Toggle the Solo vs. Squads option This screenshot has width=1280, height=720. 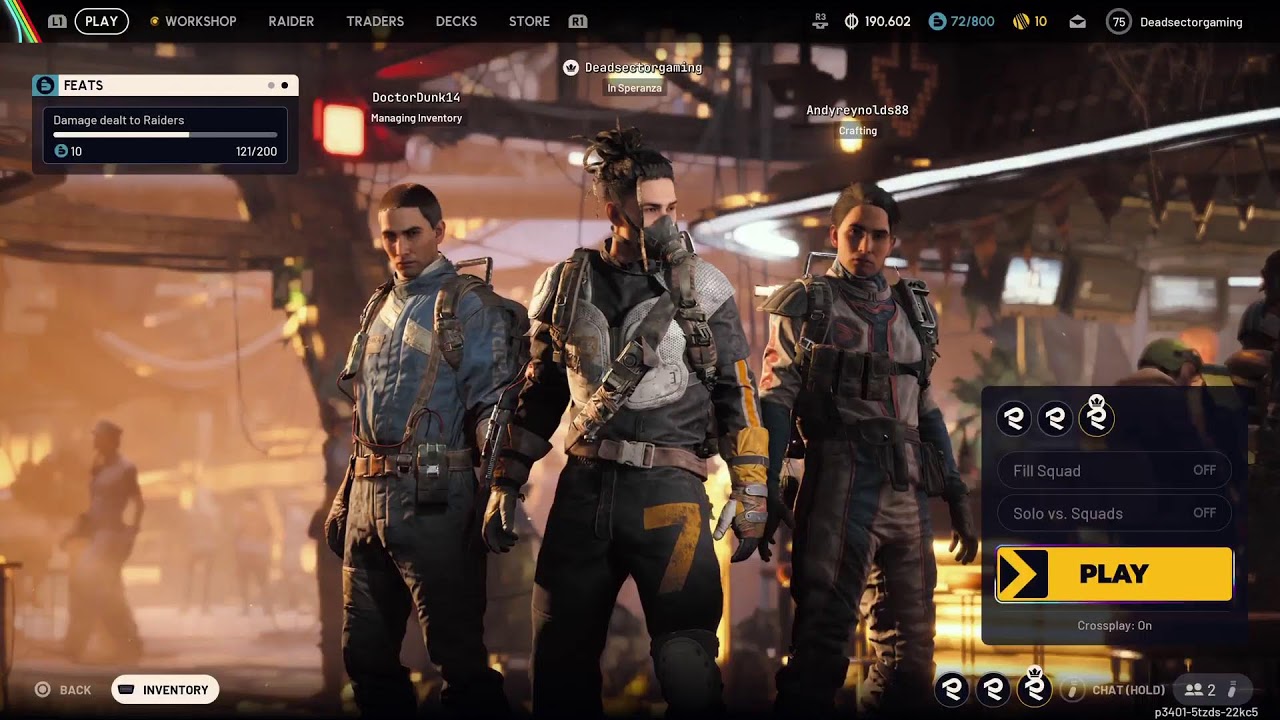1114,513
